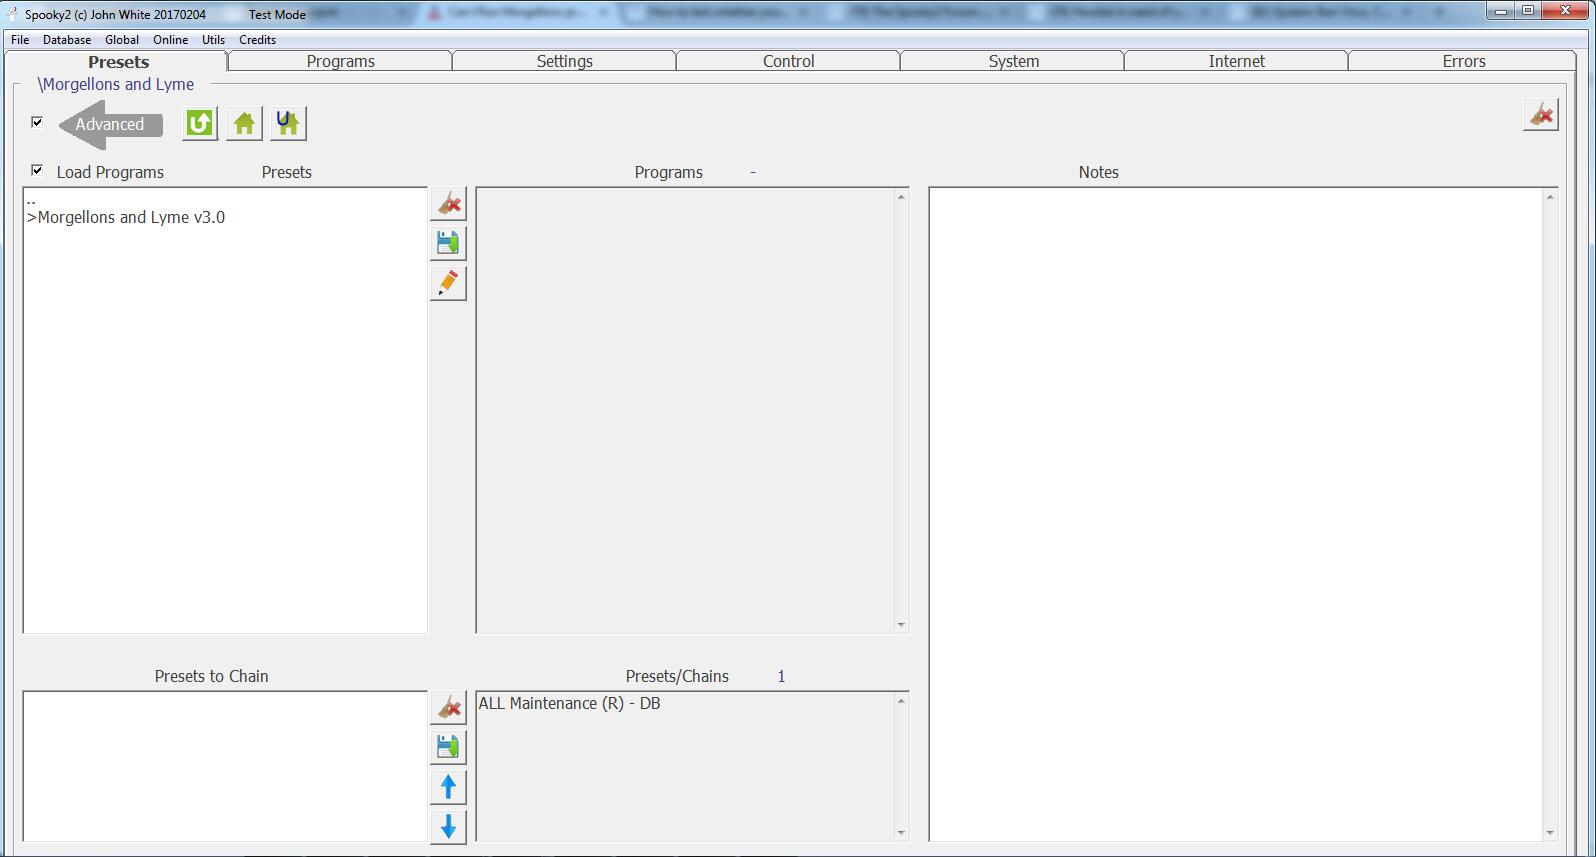Move chained preset up with blue arrow
Image resolution: width=1596 pixels, height=857 pixels.
click(x=448, y=787)
